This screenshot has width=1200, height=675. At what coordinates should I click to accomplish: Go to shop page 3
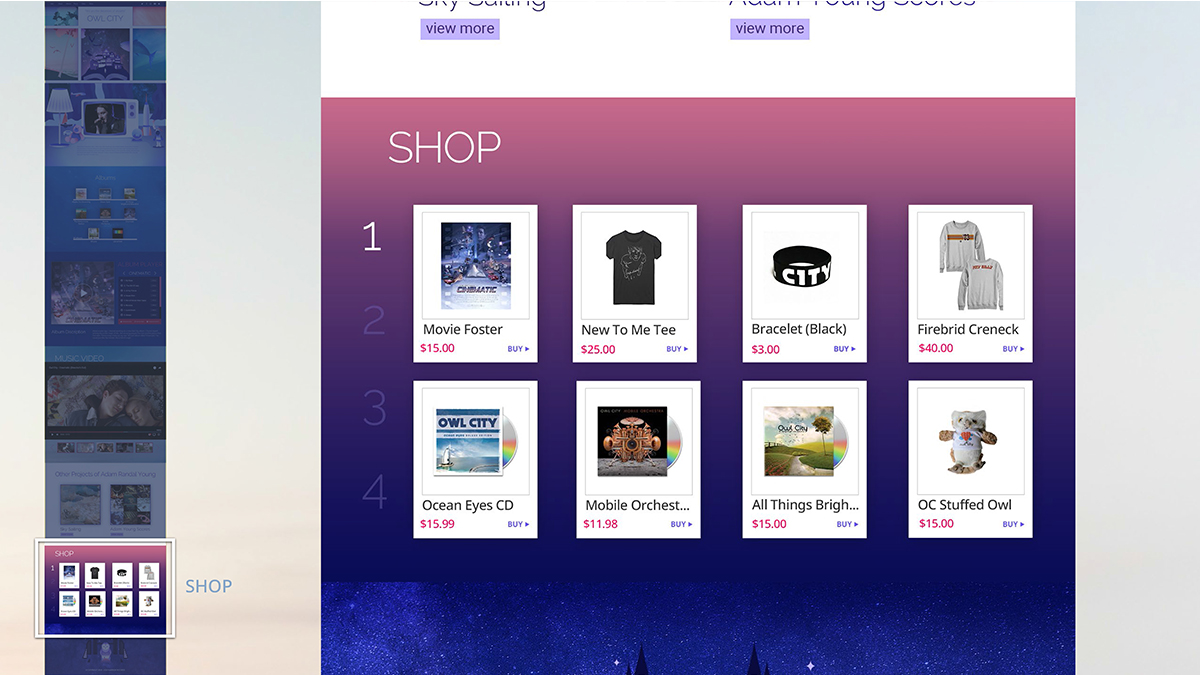click(x=374, y=408)
